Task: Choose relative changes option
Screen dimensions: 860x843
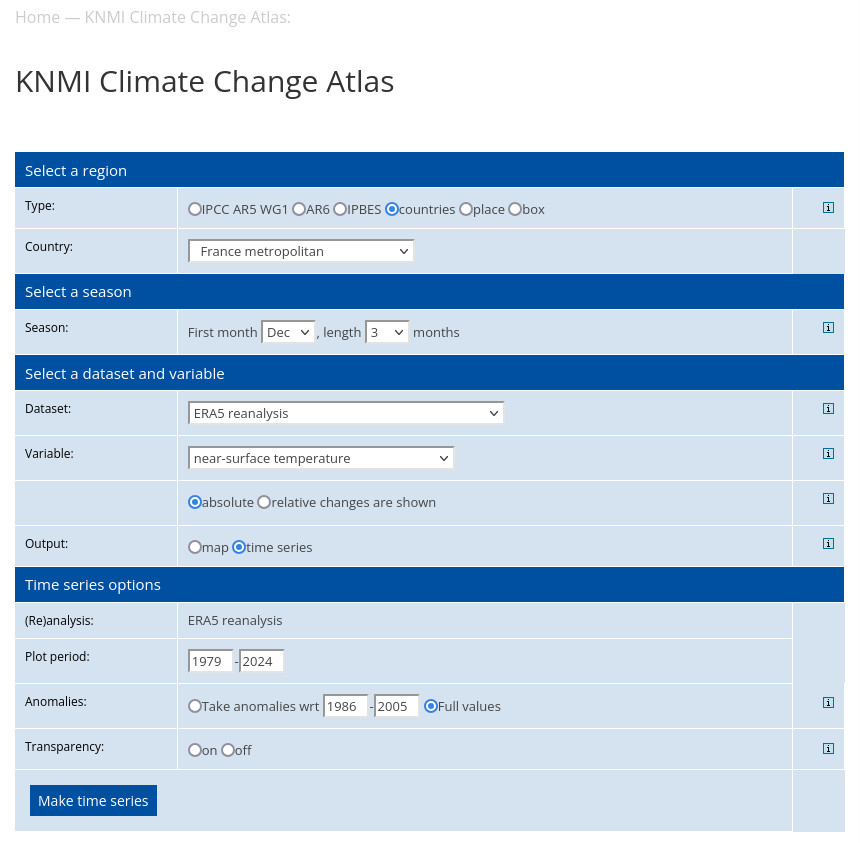Action: [264, 502]
